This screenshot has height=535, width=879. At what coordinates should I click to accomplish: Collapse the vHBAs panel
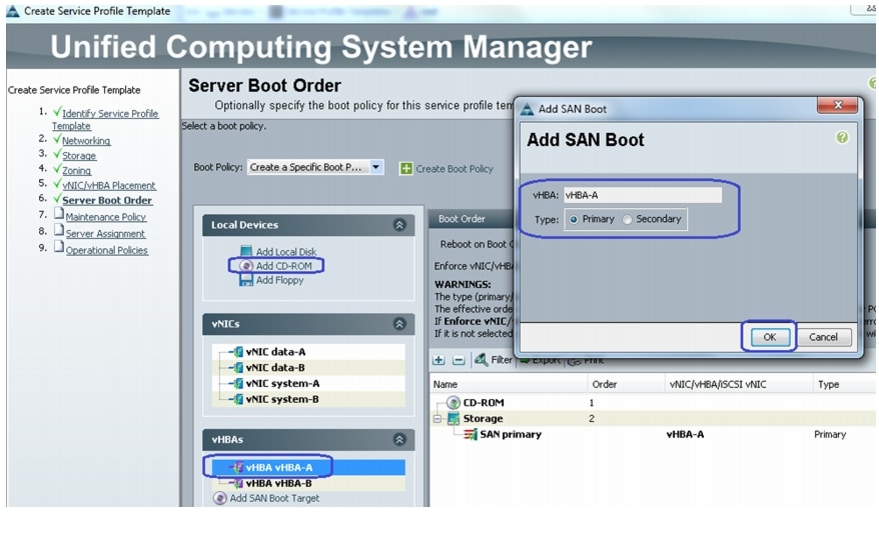click(x=400, y=440)
